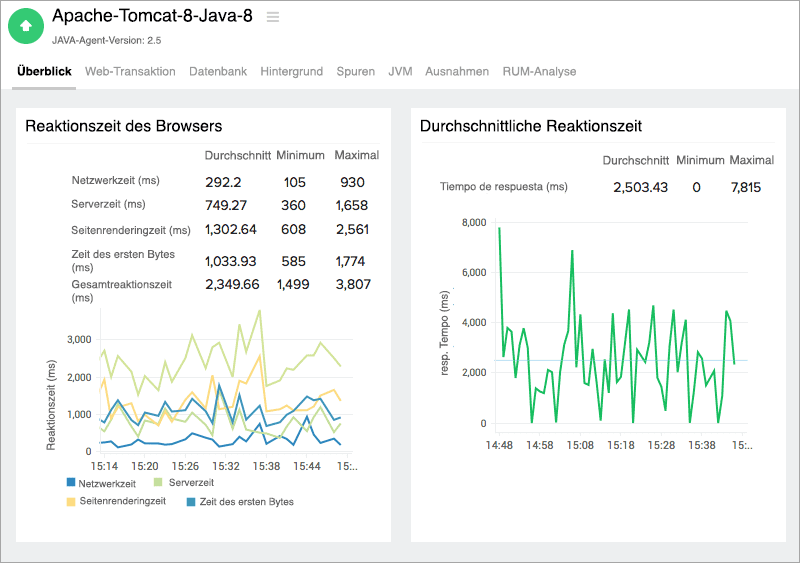Open the hamburger menu beside Apache-Tomcat-8-Java-8

tap(273, 17)
